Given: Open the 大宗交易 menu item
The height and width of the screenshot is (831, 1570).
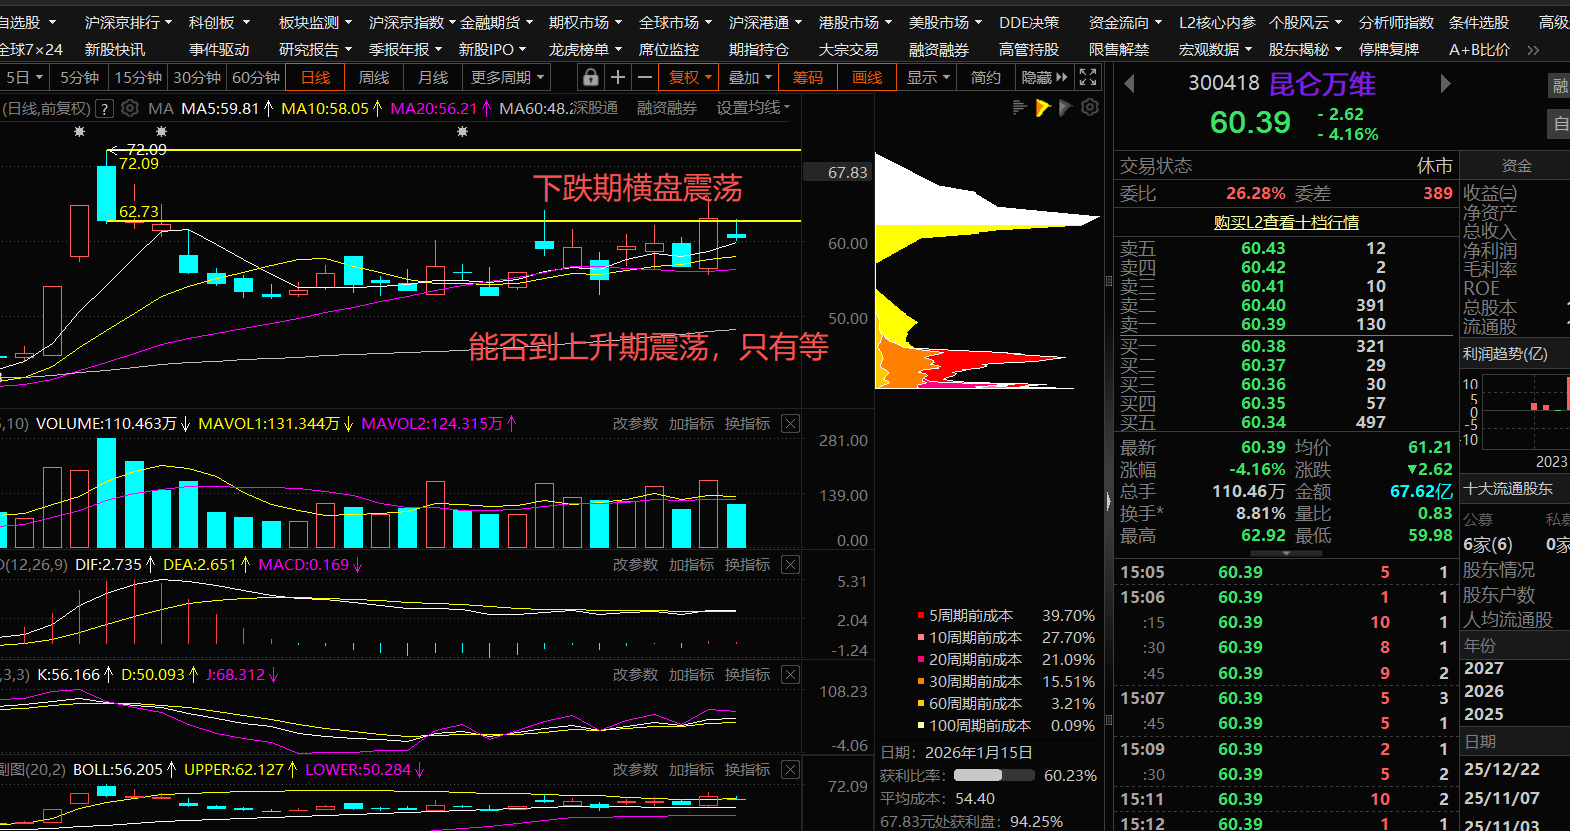Looking at the screenshot, I should (x=848, y=49).
